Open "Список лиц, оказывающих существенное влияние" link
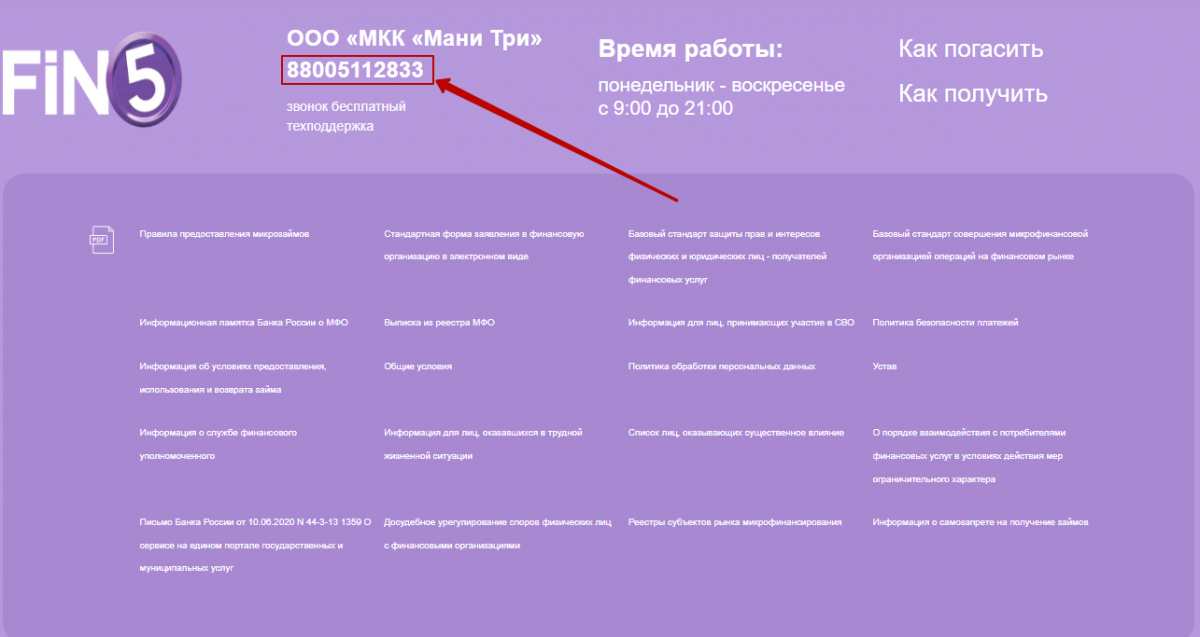Viewport: 1200px width, 637px height. pos(736,433)
